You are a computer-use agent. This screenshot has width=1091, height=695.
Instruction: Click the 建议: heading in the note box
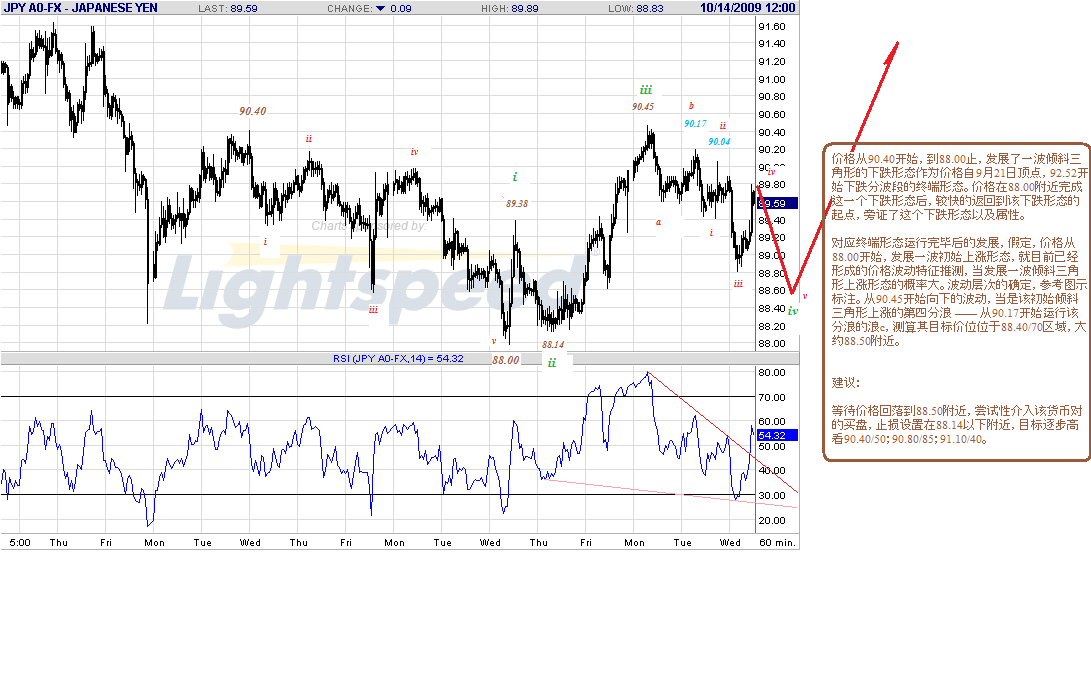pyautogui.click(x=845, y=383)
